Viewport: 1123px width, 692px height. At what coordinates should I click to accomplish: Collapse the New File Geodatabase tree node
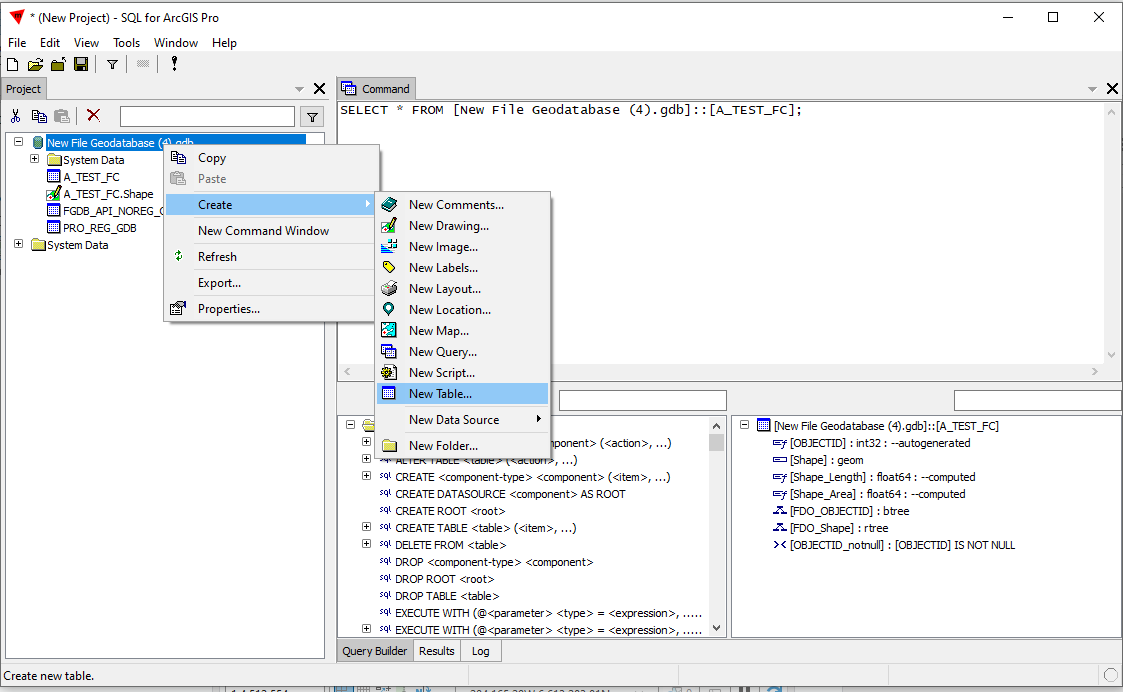click(x=19, y=143)
